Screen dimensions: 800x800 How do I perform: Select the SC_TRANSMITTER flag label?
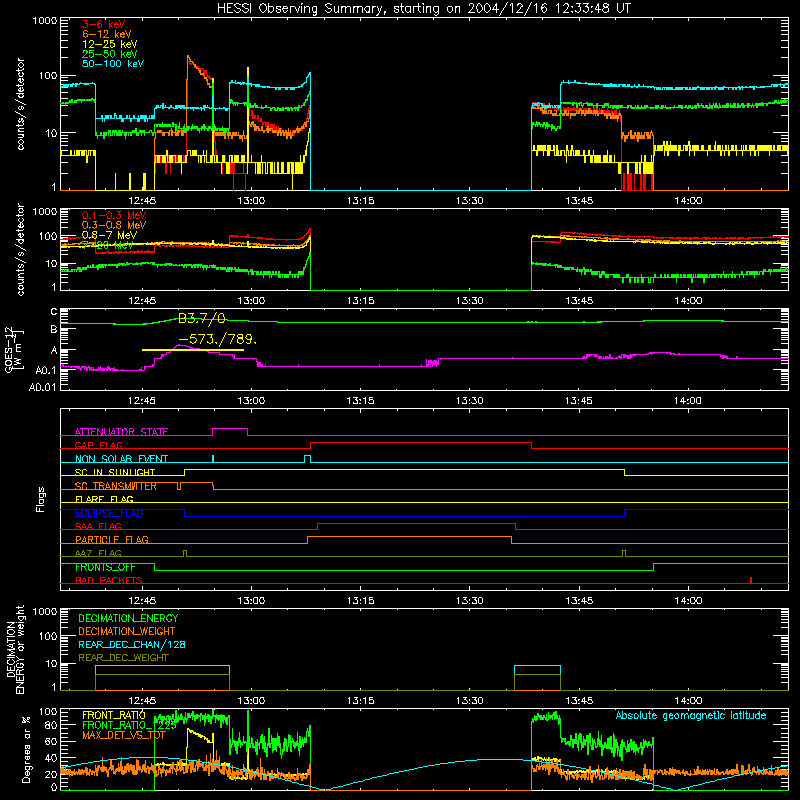(x=116, y=486)
